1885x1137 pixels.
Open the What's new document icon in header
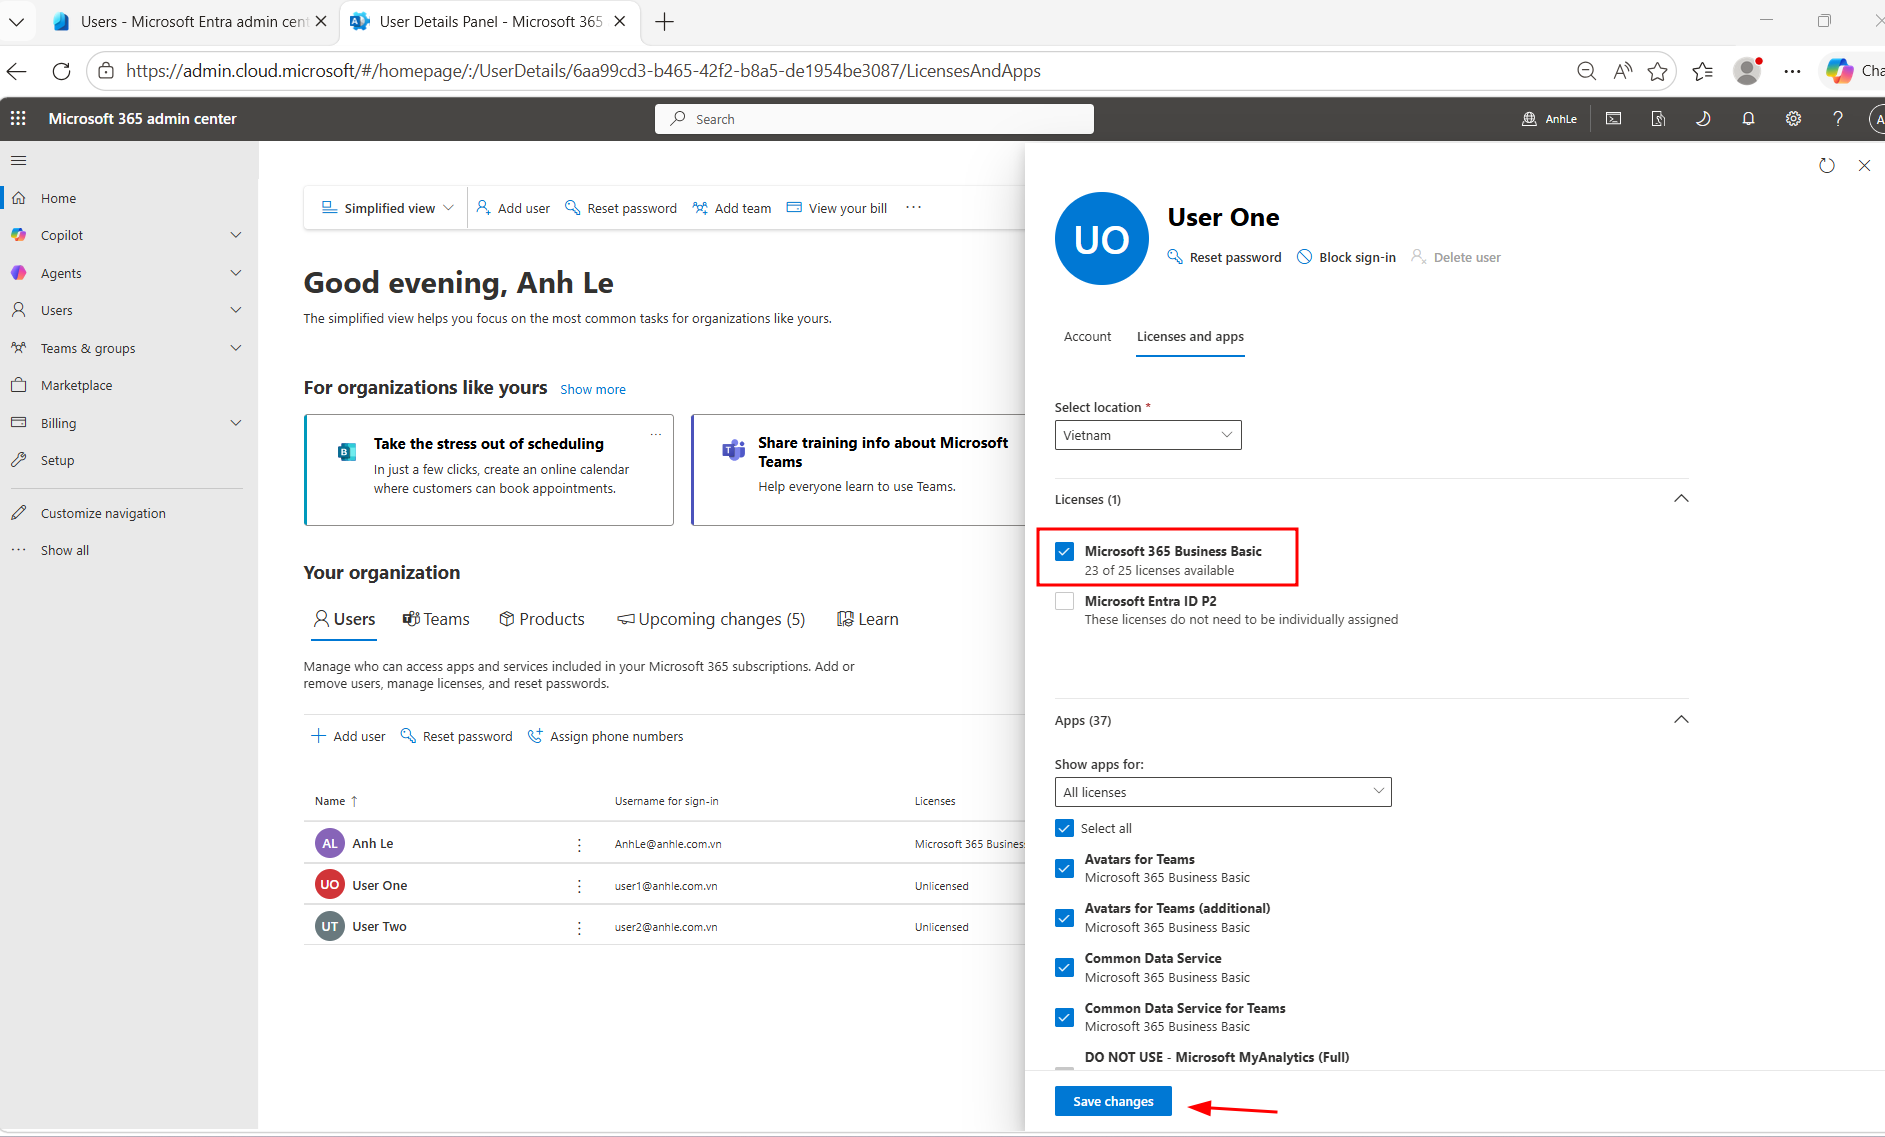tap(1658, 118)
